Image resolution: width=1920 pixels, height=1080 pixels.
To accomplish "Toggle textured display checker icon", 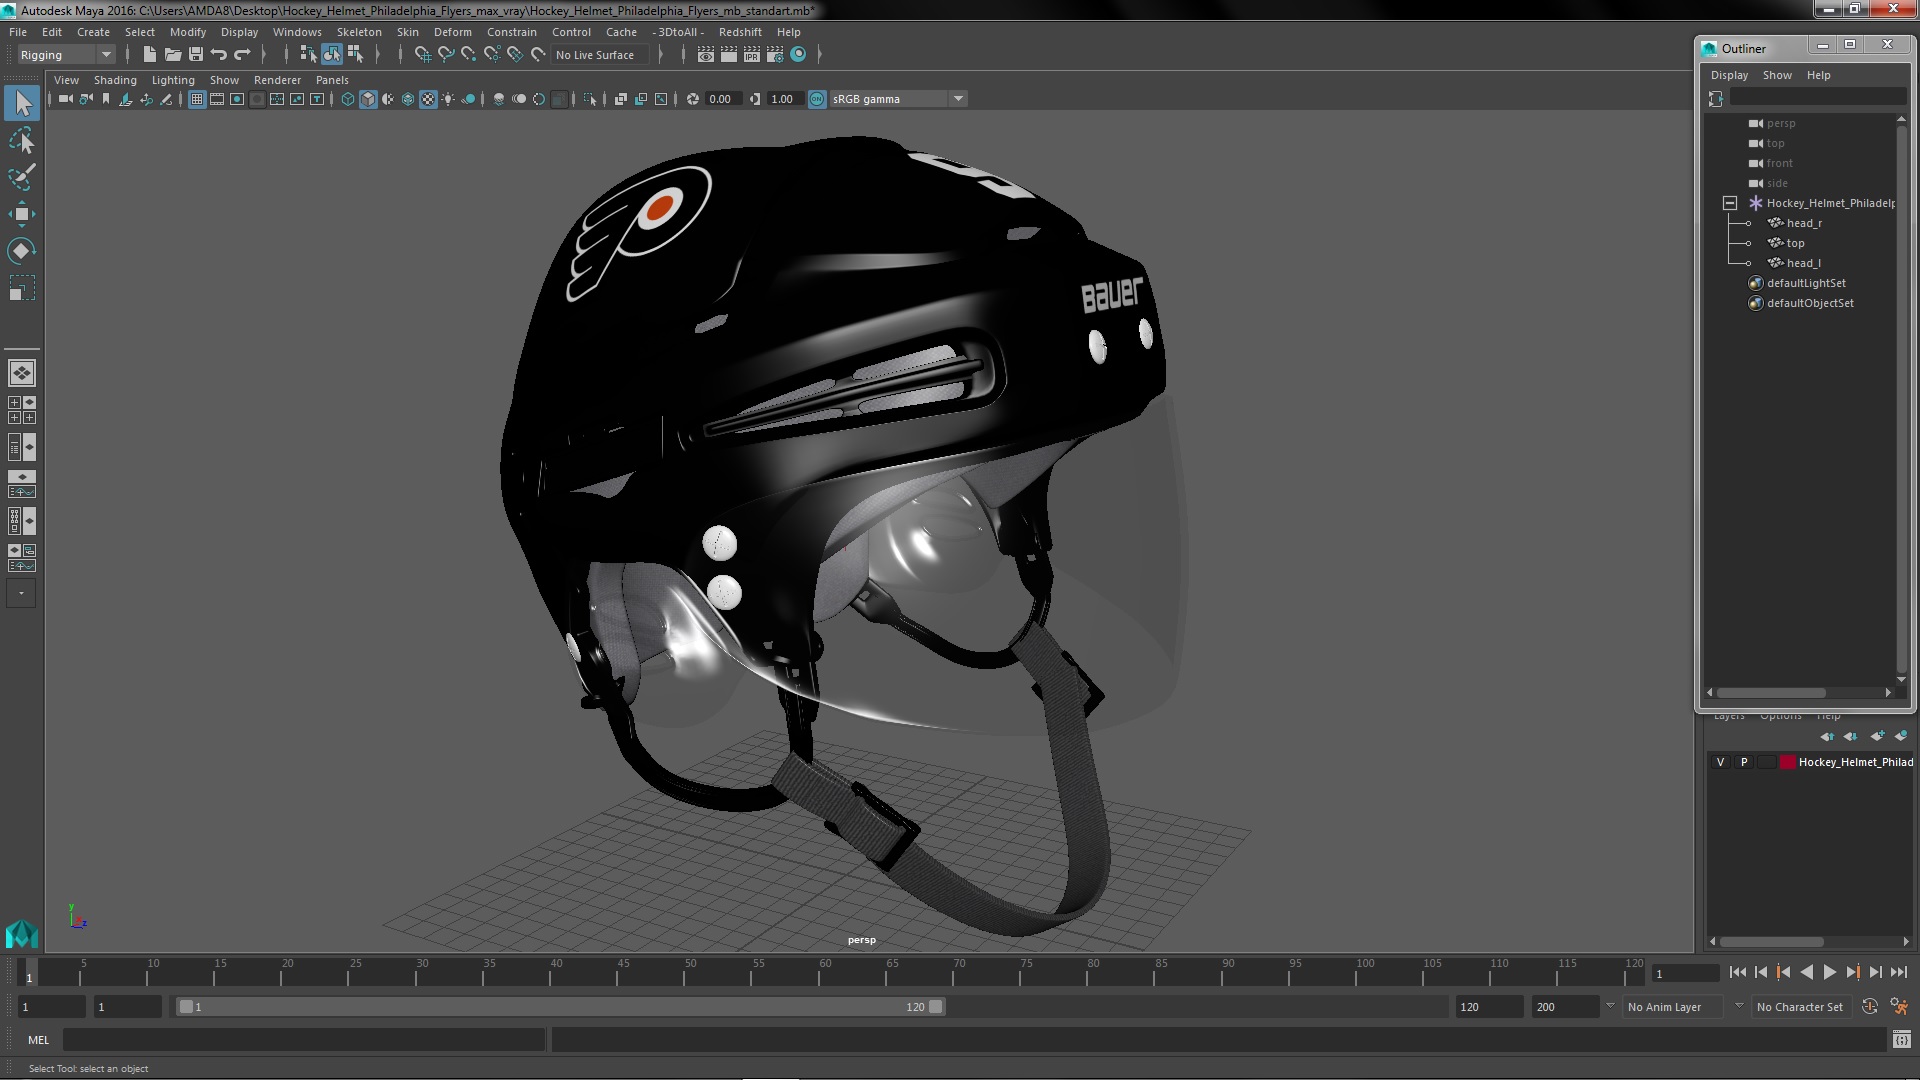I will tap(428, 99).
